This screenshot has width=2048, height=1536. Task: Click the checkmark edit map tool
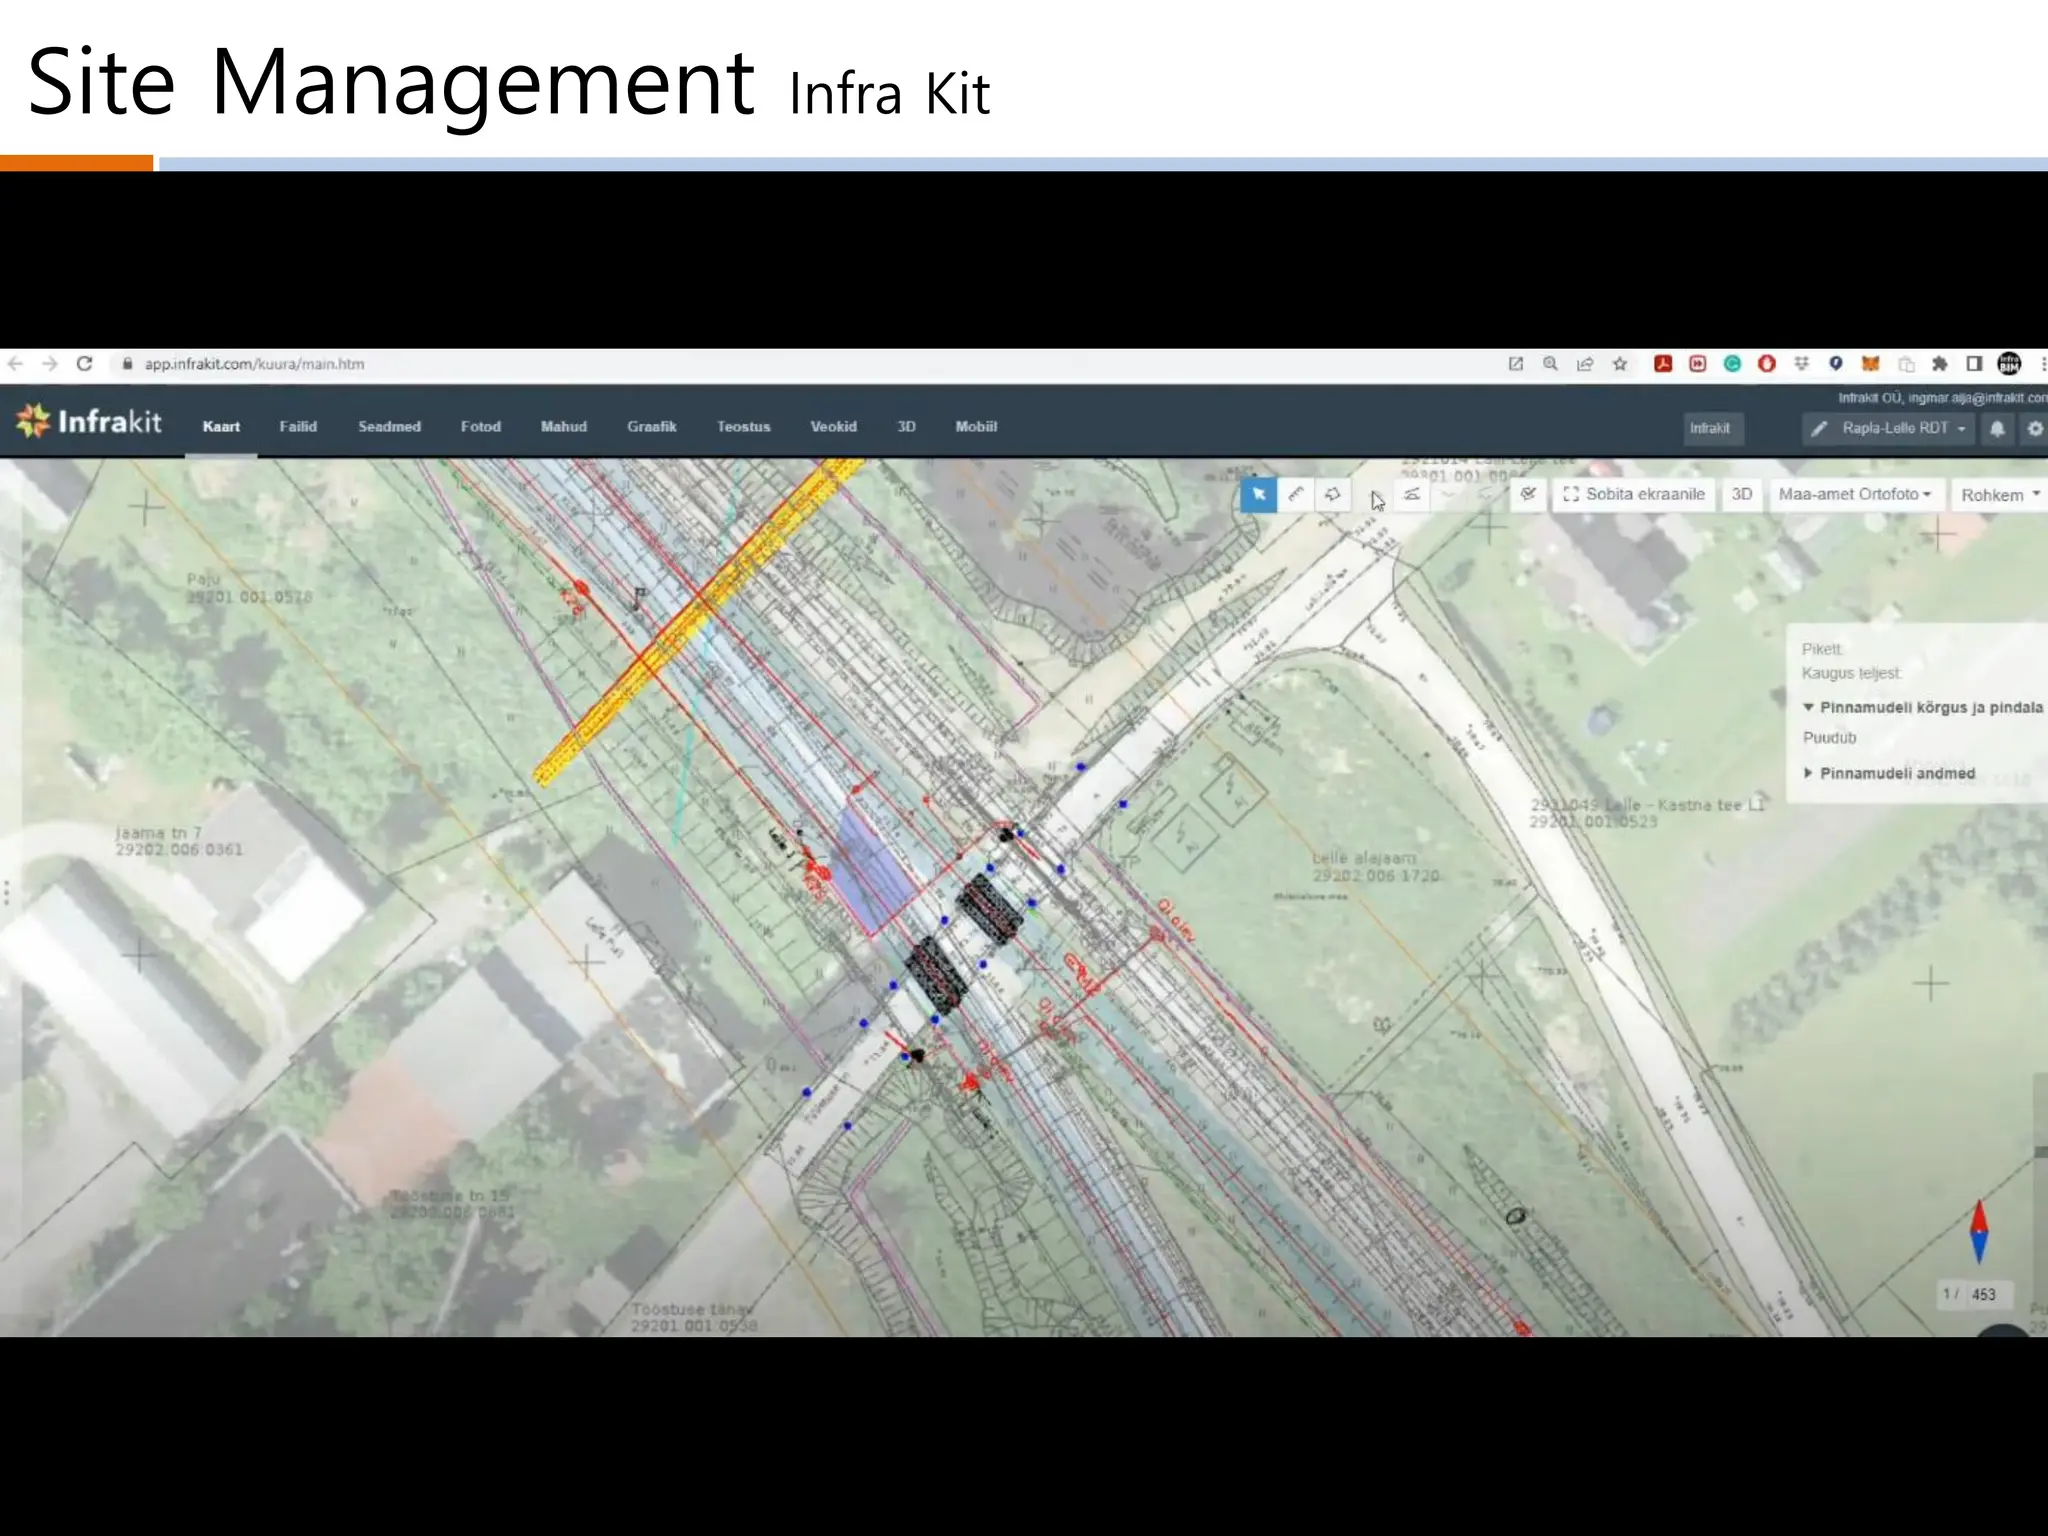(1528, 494)
